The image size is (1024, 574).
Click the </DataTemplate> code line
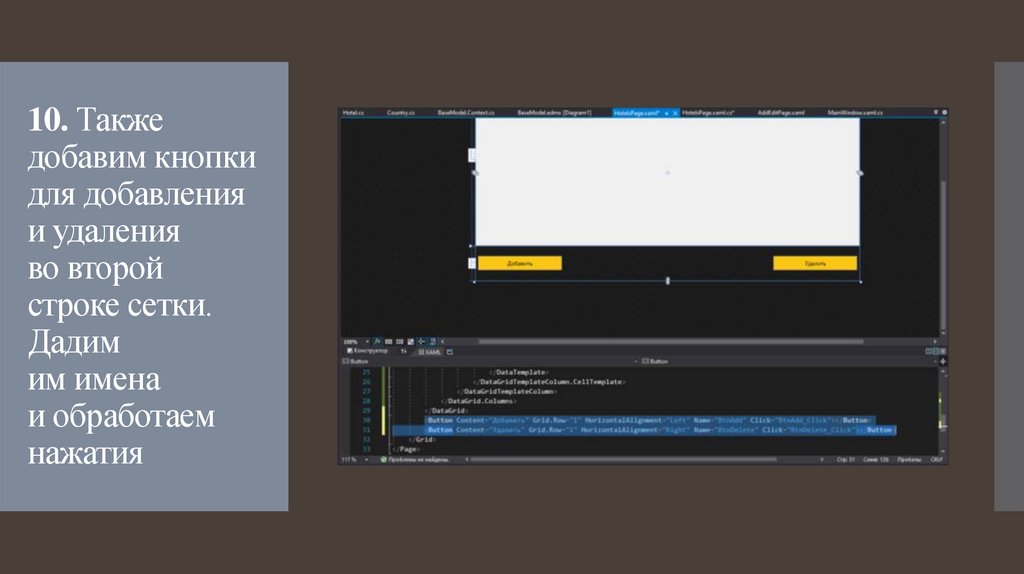tap(519, 372)
